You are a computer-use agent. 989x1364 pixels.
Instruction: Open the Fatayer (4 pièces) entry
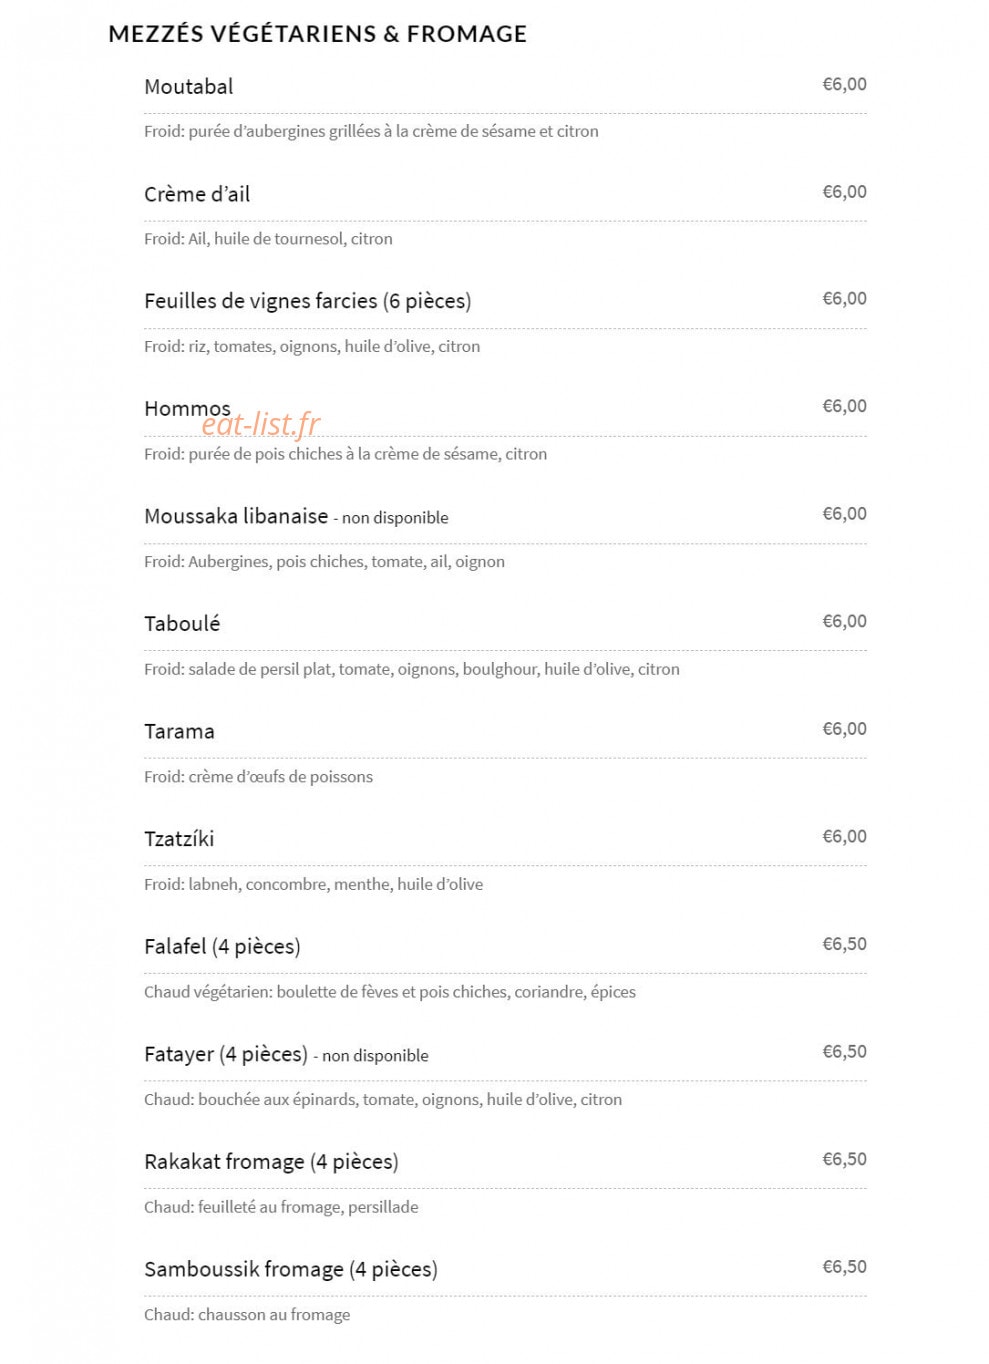coord(226,1054)
